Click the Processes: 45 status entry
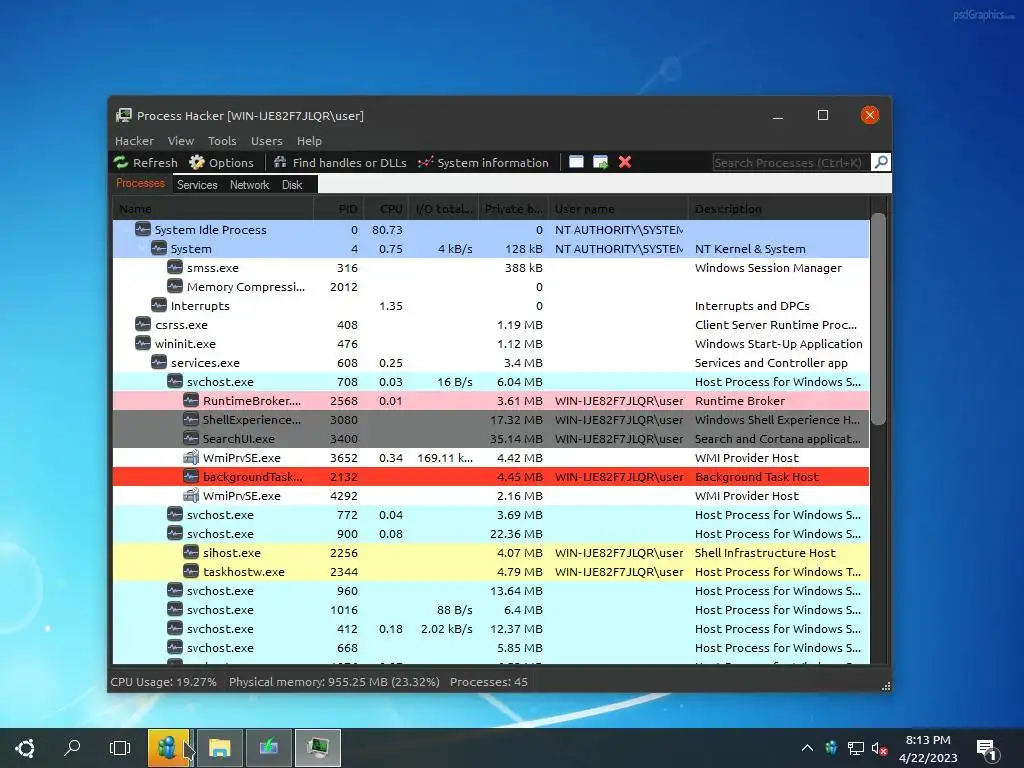This screenshot has width=1024, height=768. pyautogui.click(x=488, y=682)
